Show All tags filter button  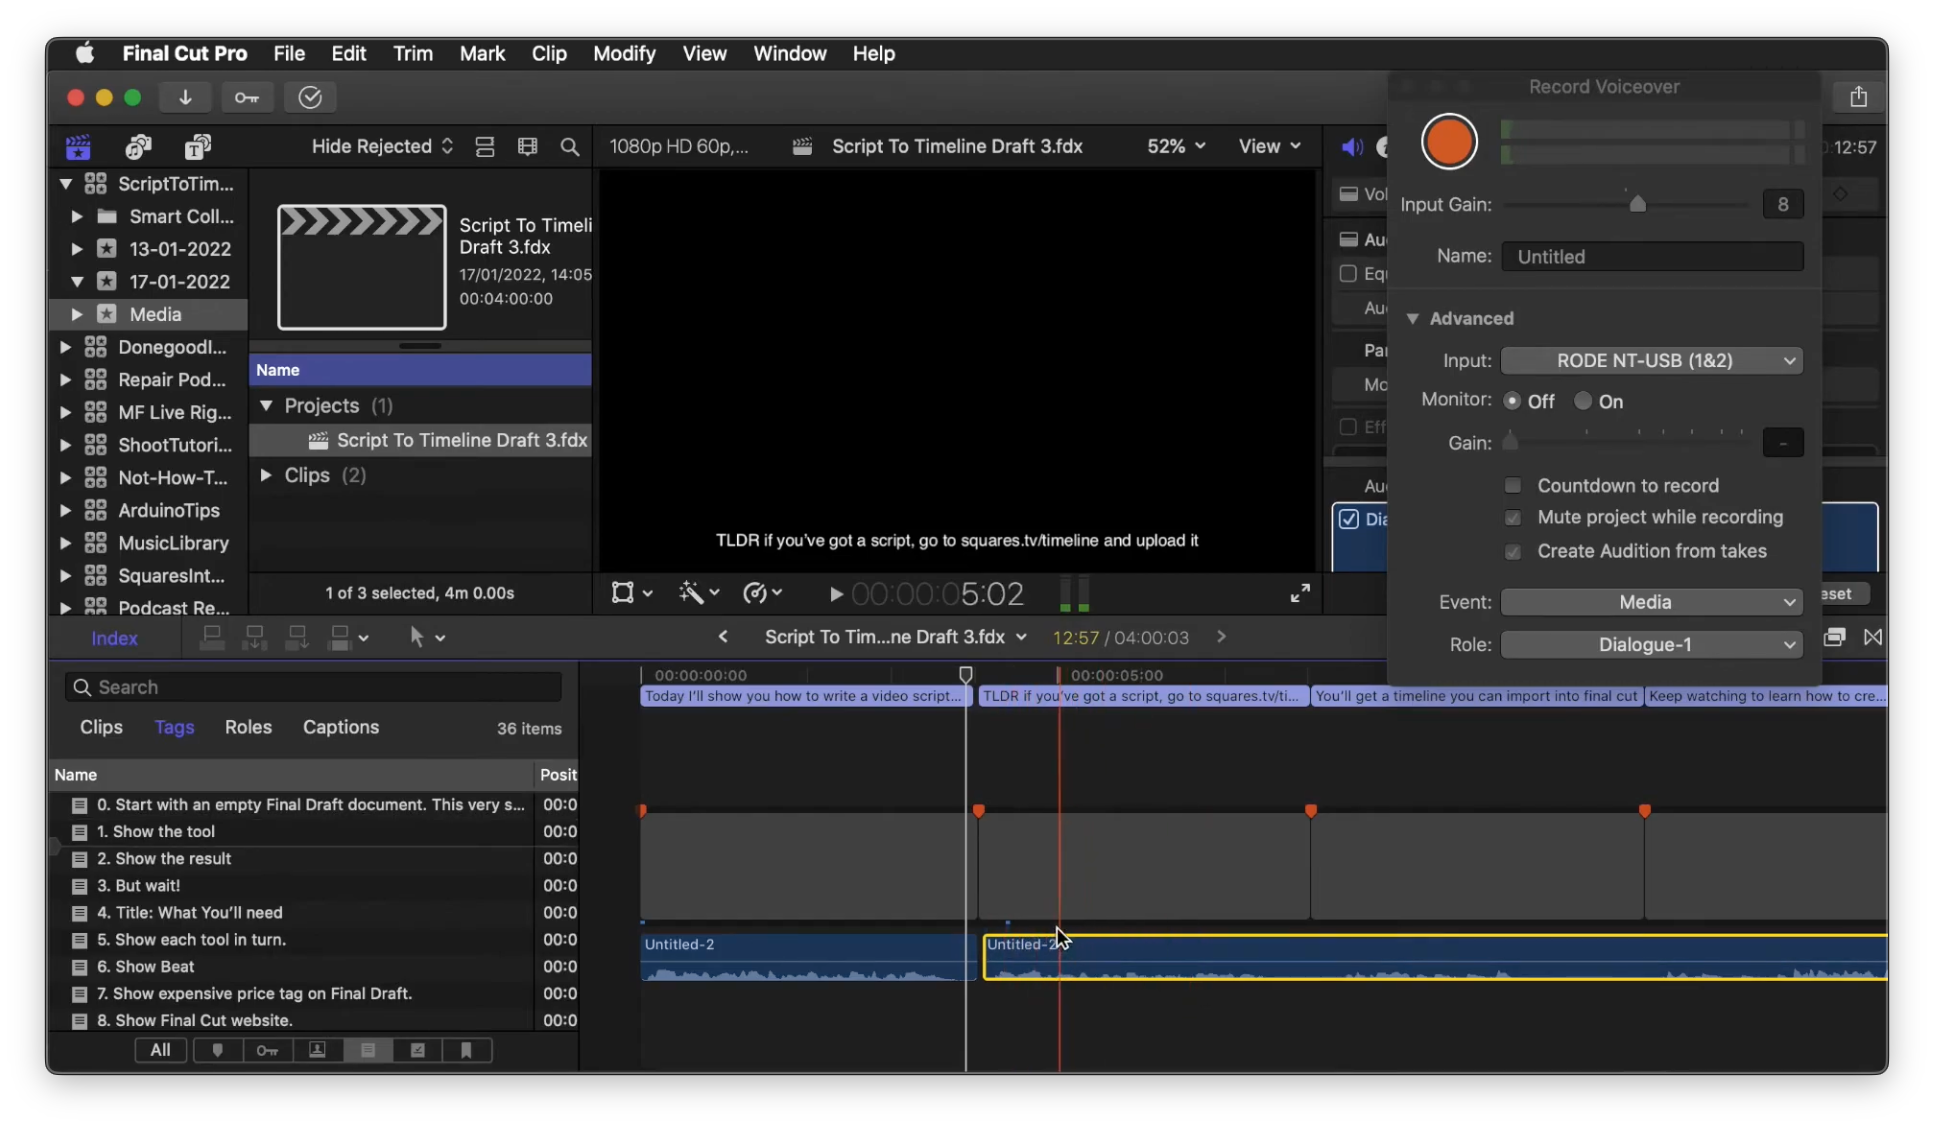(x=160, y=1050)
